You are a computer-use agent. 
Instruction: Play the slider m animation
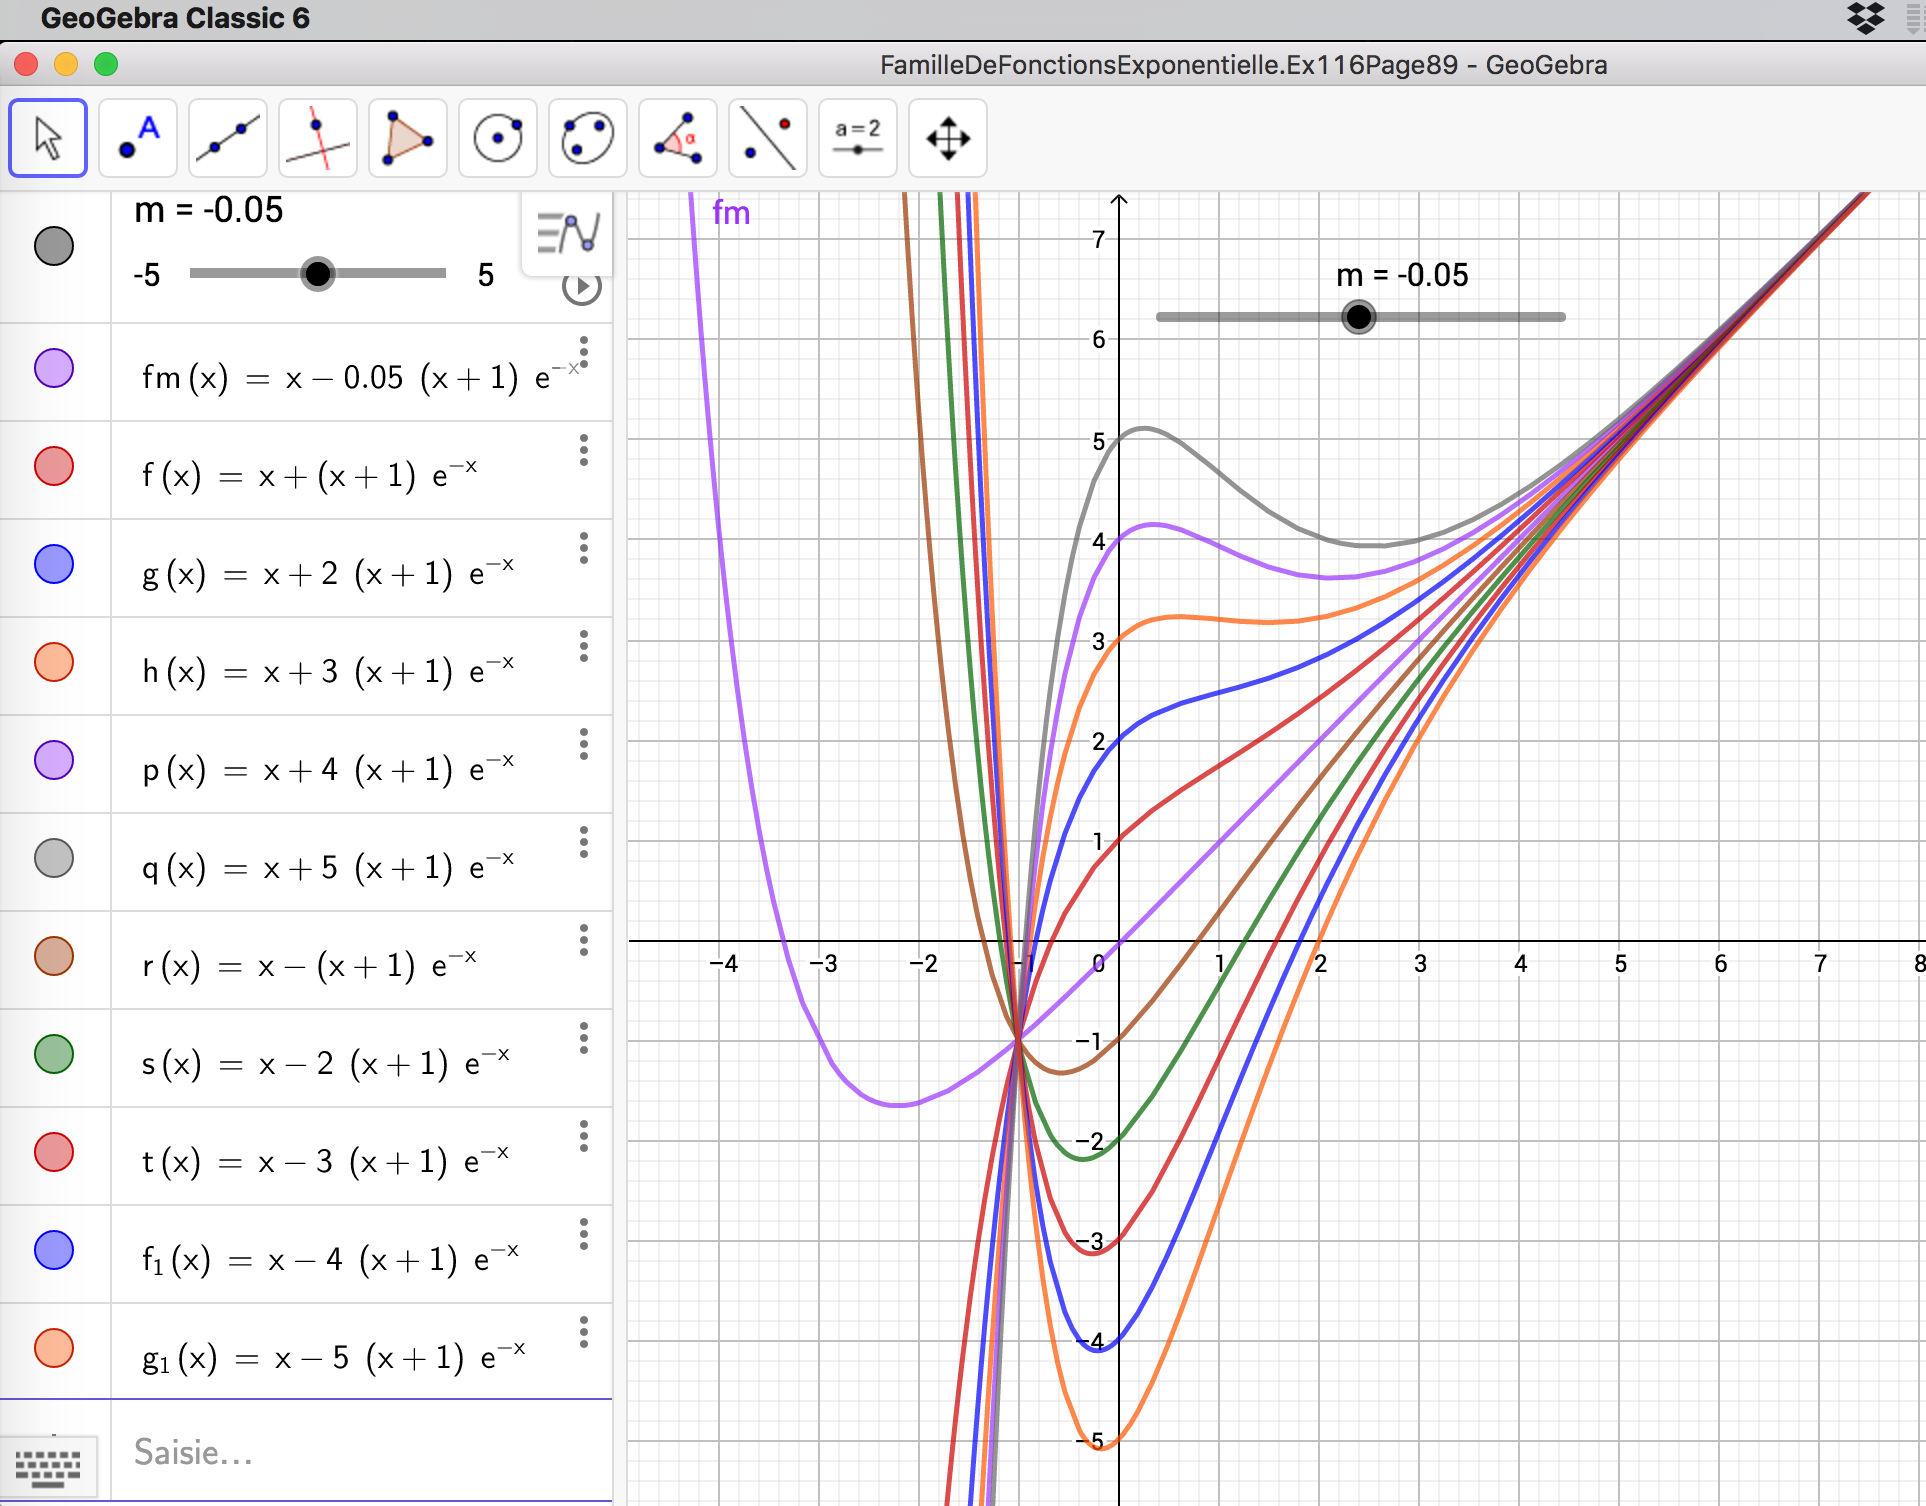[x=582, y=288]
